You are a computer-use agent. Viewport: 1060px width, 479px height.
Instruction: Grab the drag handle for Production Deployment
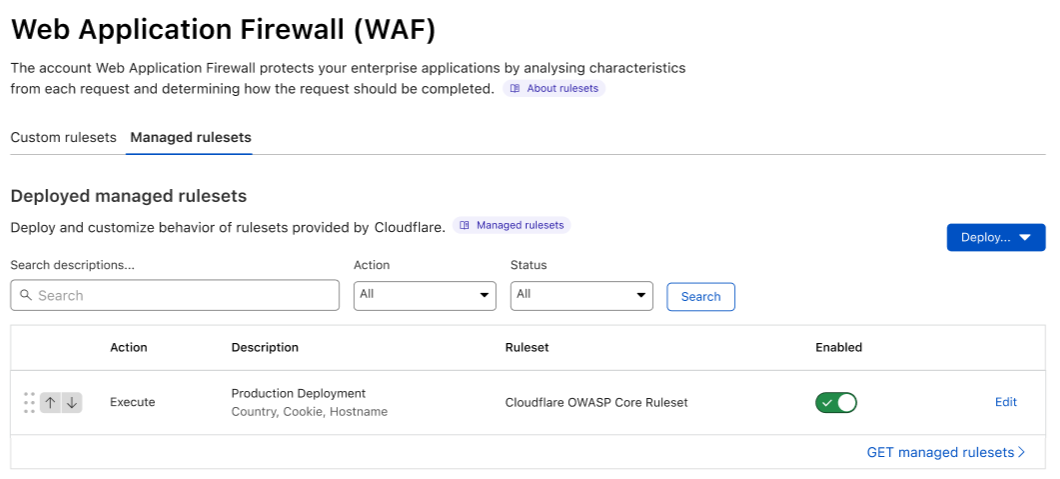[29, 402]
